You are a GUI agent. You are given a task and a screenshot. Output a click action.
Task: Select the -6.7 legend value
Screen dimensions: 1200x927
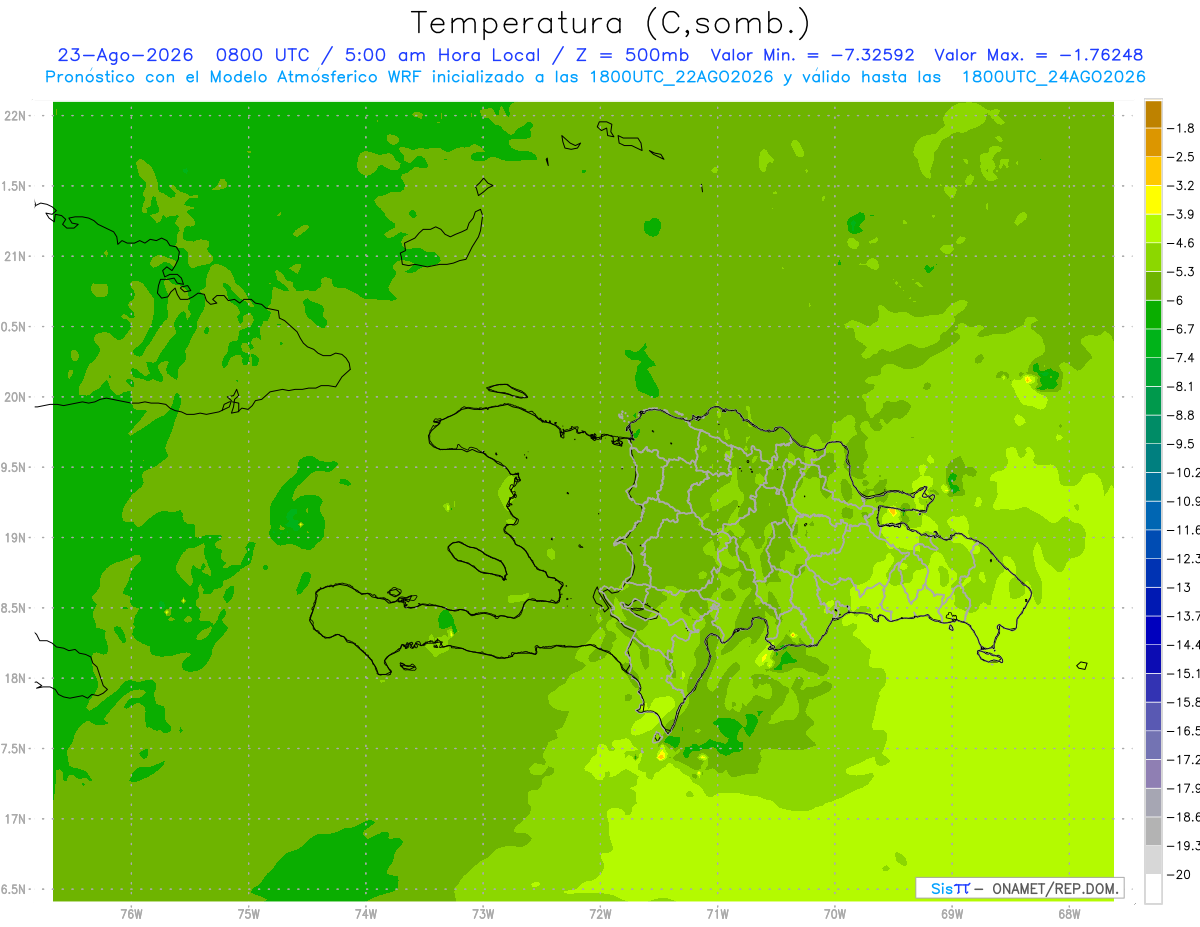point(1181,329)
